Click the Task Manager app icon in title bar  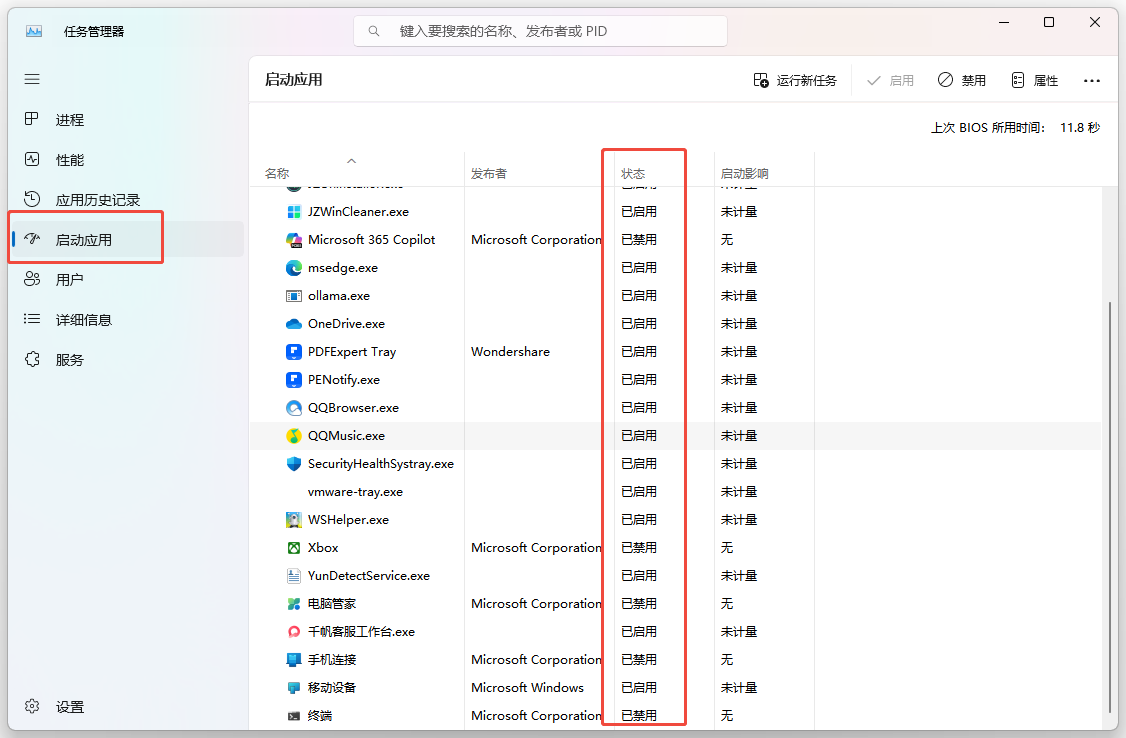point(34,31)
